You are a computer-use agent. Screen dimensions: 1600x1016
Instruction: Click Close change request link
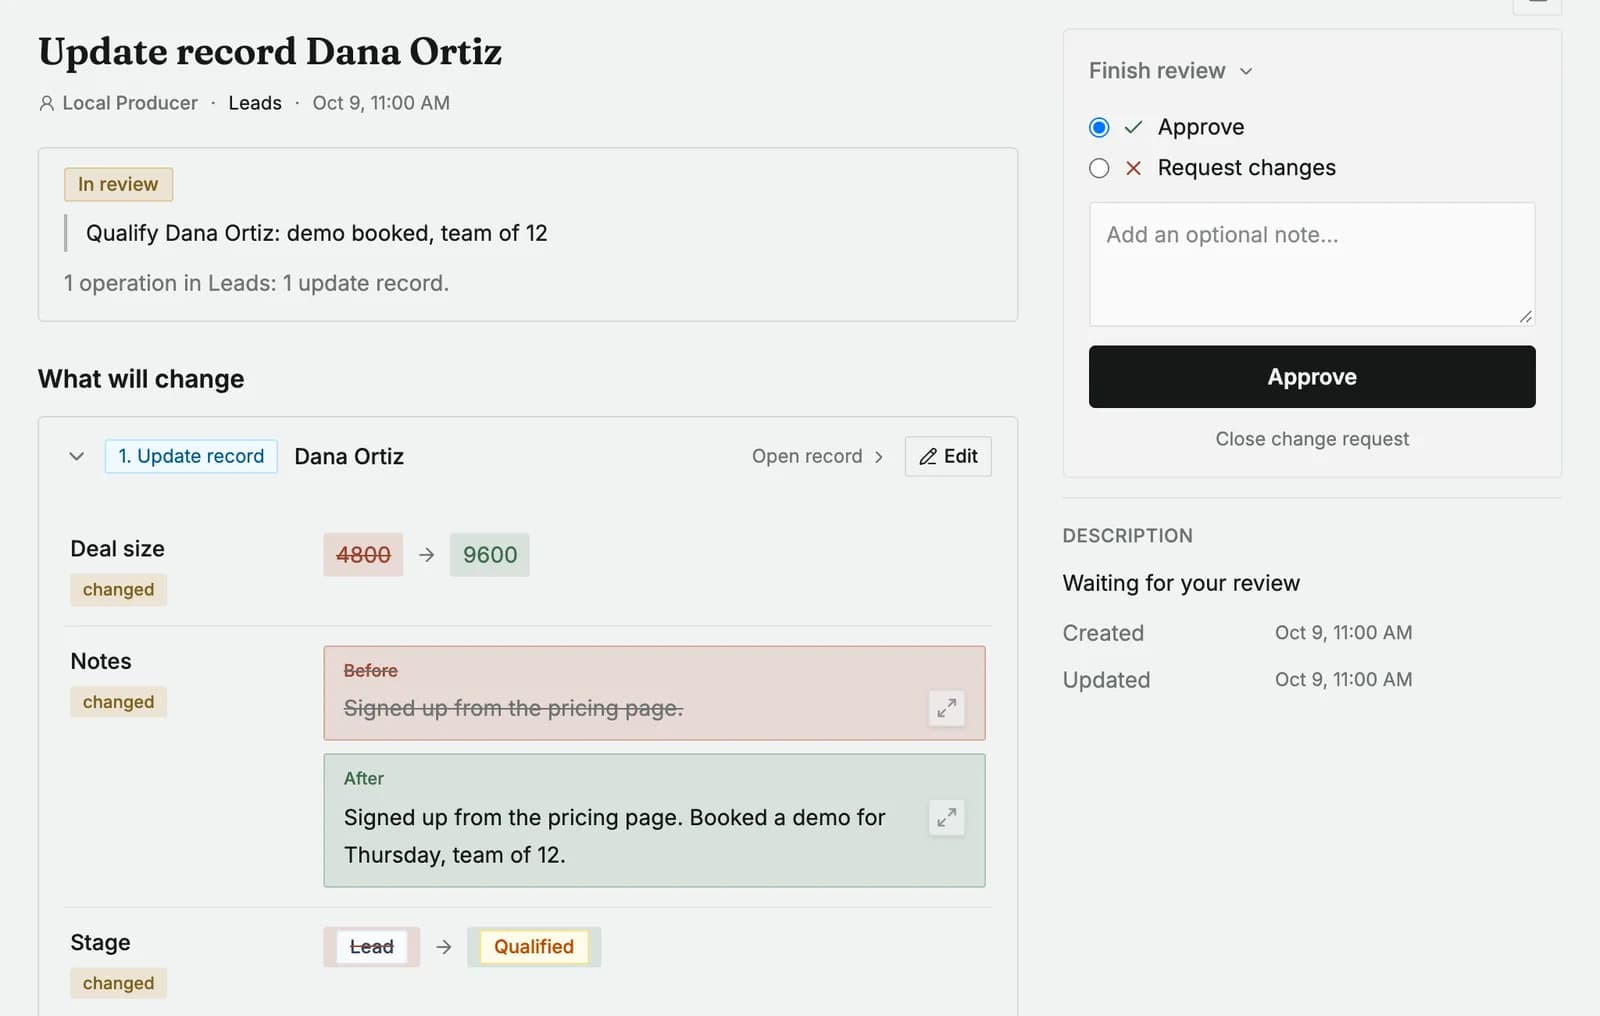(1312, 439)
